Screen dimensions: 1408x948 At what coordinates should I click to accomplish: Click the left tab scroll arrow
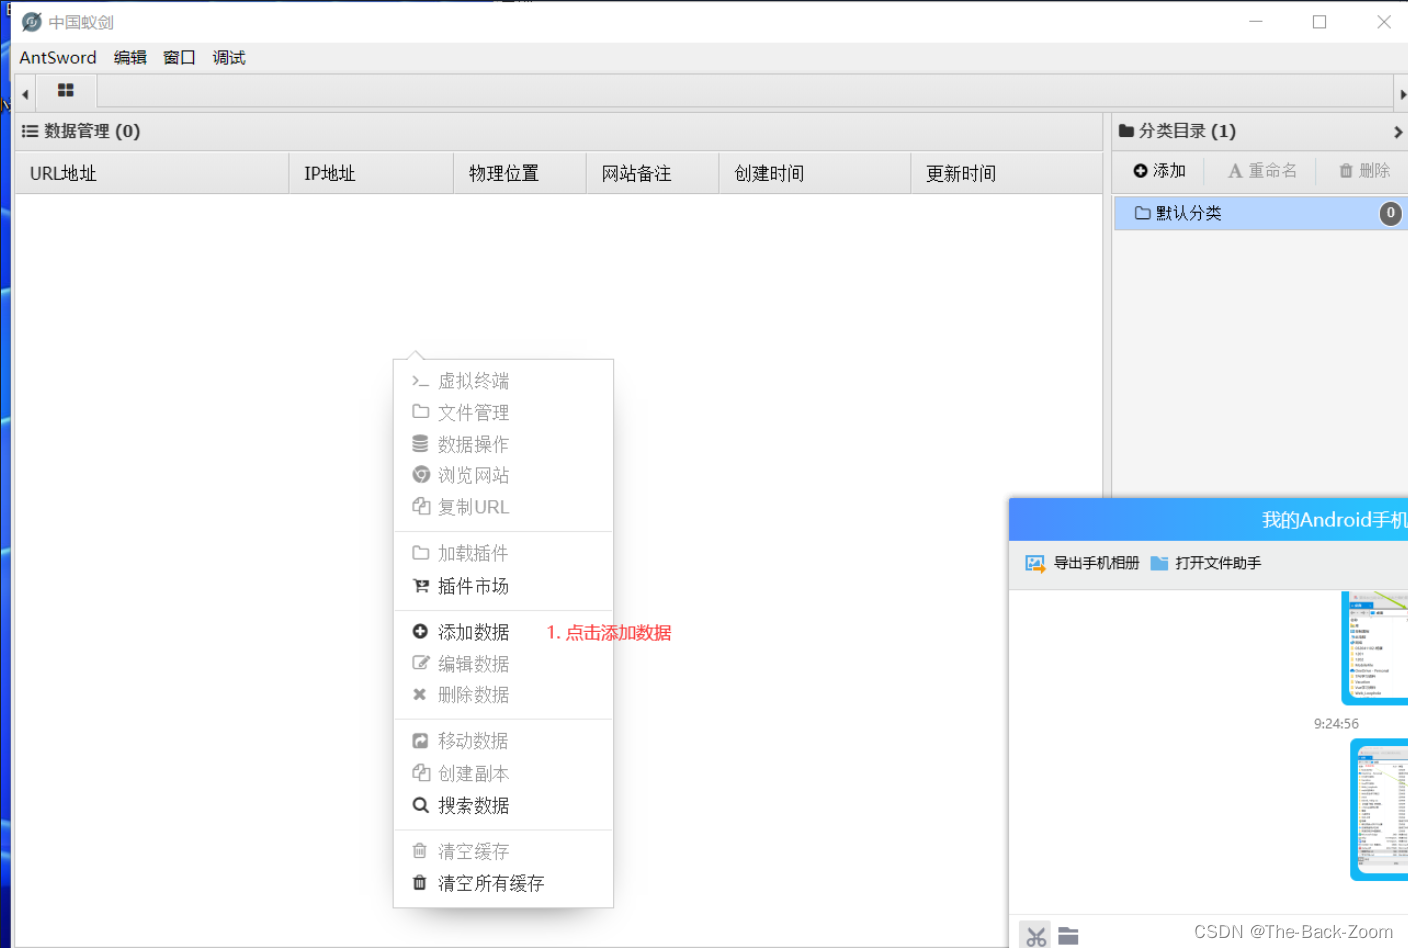pyautogui.click(x=25, y=94)
